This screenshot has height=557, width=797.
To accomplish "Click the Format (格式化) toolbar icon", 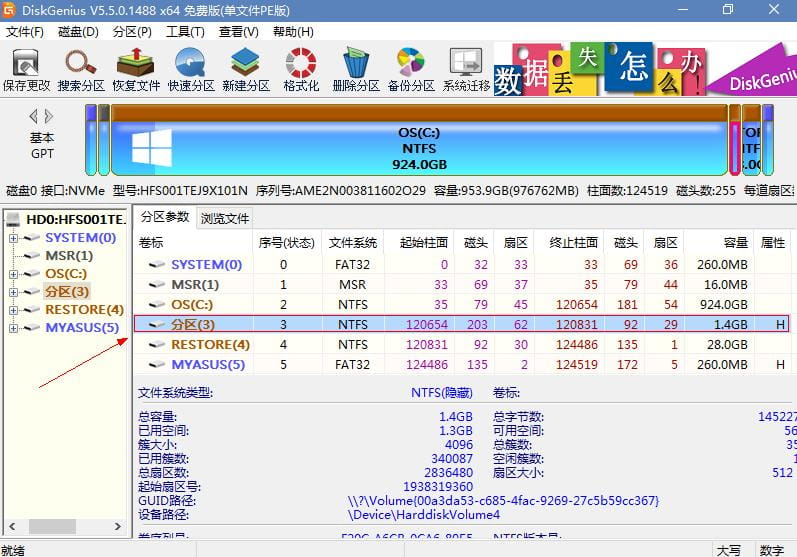I will [301, 70].
